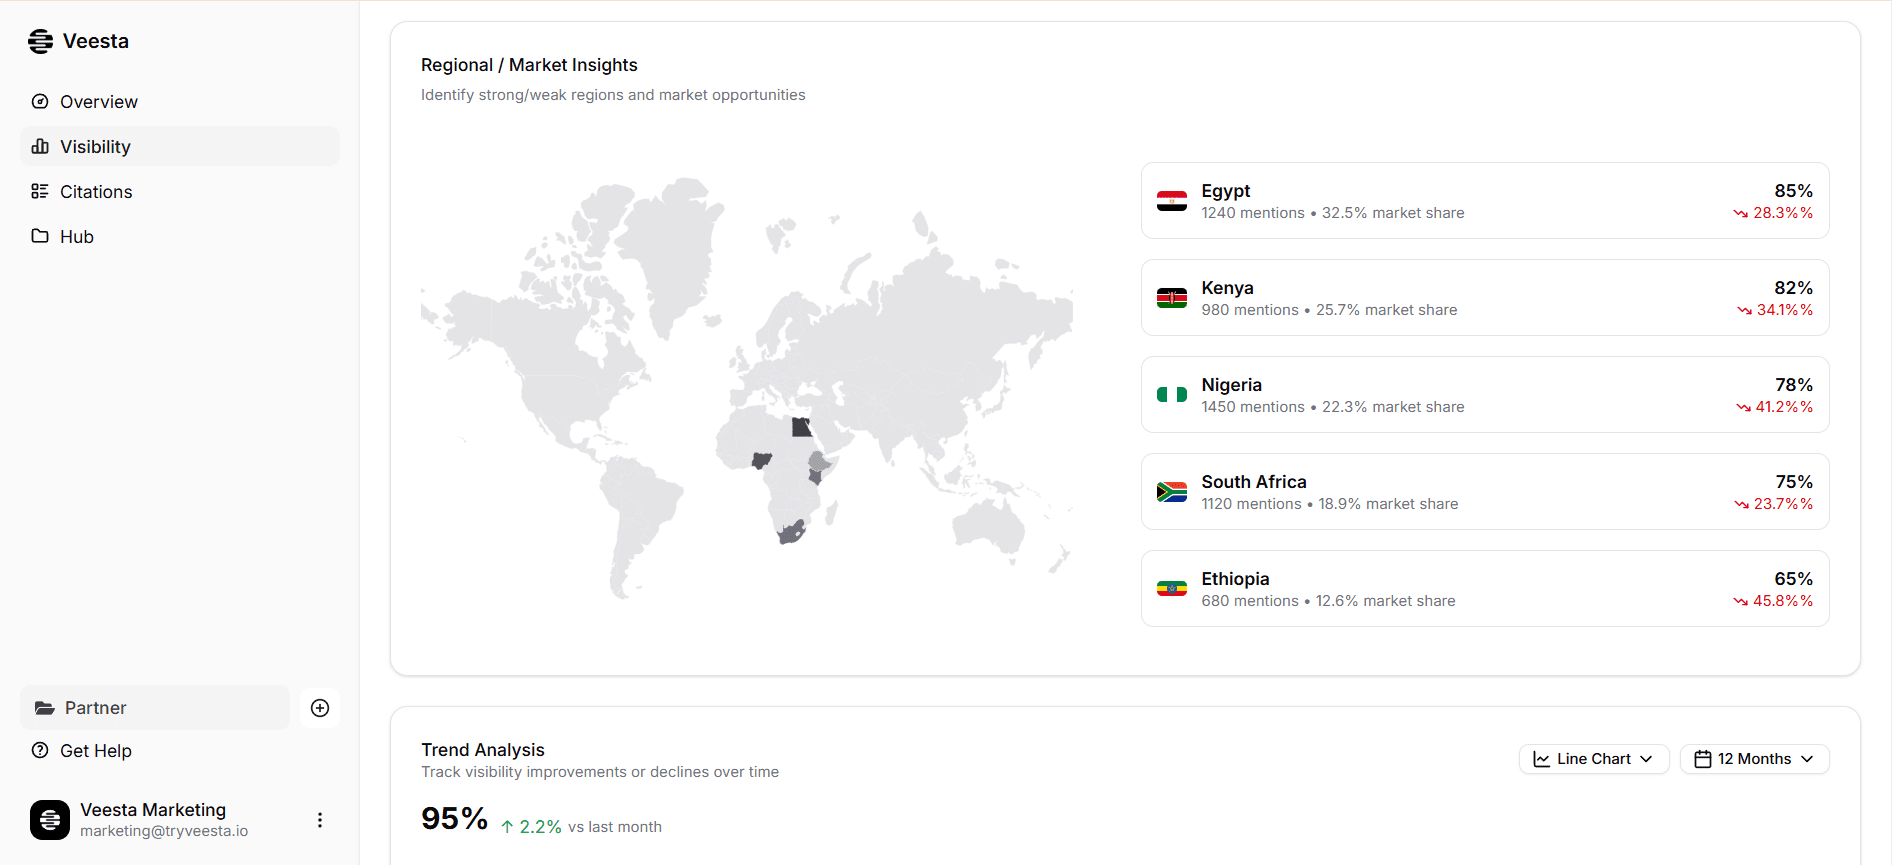Screen dimensions: 1892x865
Task: Click the plus circle icon beside Partner
Action: click(x=320, y=708)
